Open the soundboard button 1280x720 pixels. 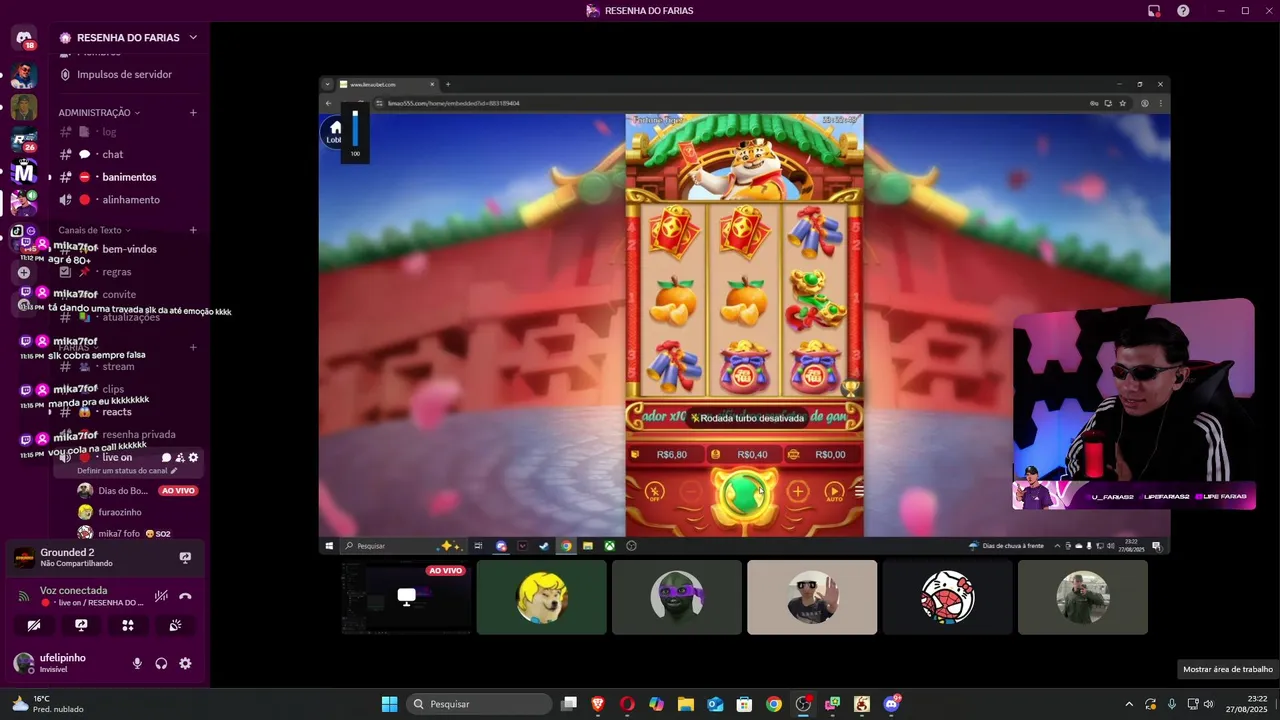(x=175, y=625)
